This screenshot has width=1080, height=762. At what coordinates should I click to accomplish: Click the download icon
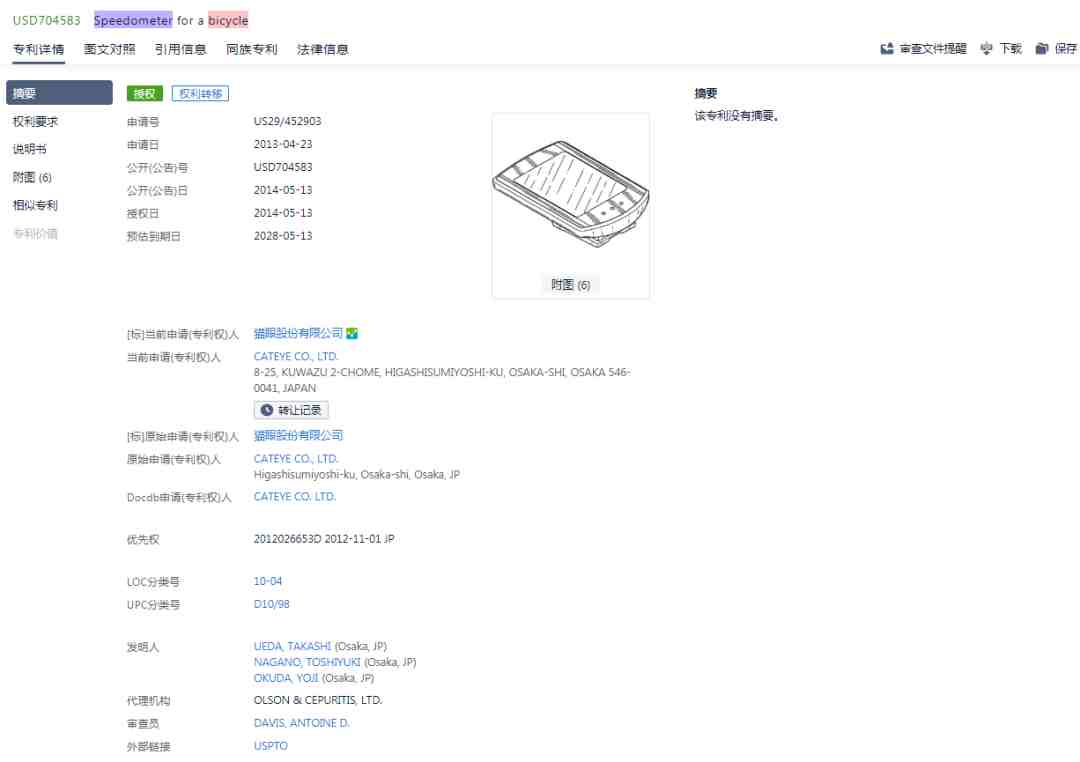986,48
